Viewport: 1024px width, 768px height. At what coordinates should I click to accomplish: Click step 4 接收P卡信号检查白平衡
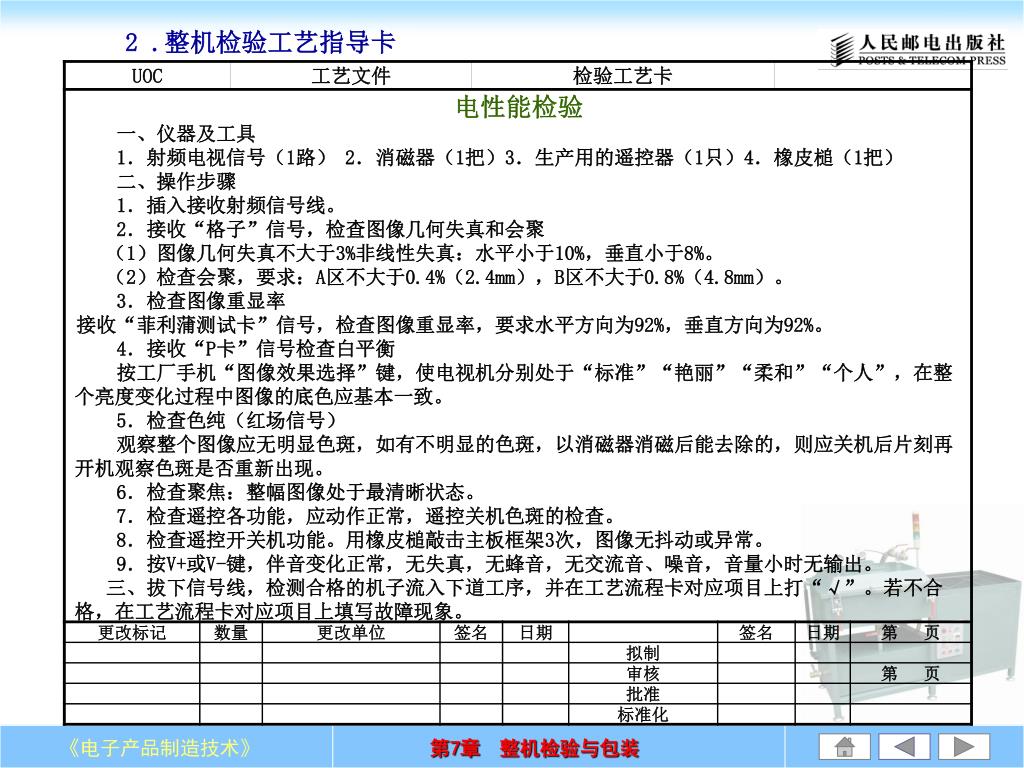(x=255, y=349)
